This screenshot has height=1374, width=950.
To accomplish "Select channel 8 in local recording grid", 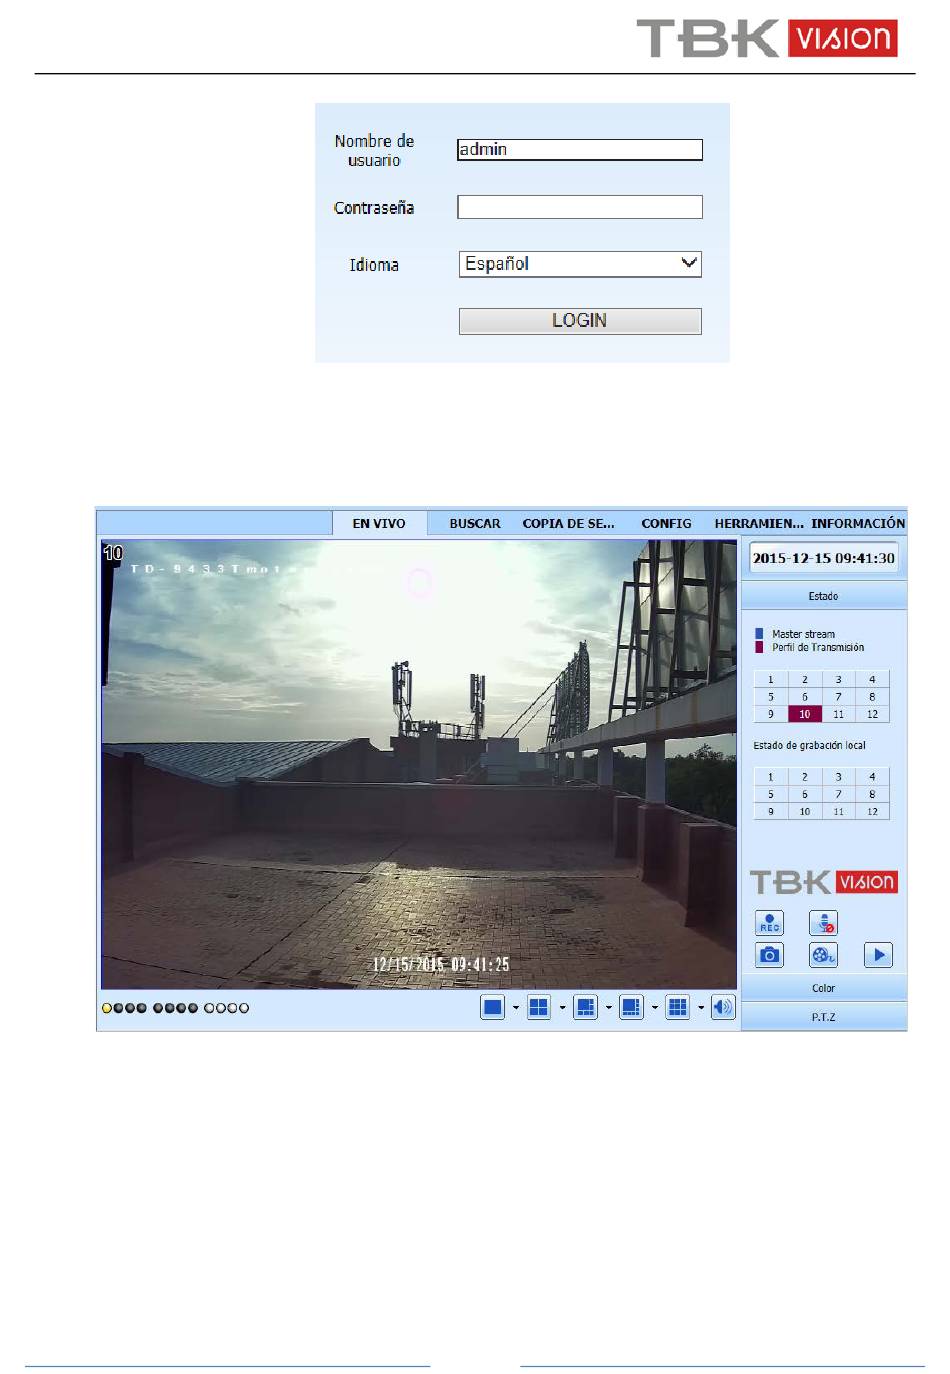I will pyautogui.click(x=872, y=794).
